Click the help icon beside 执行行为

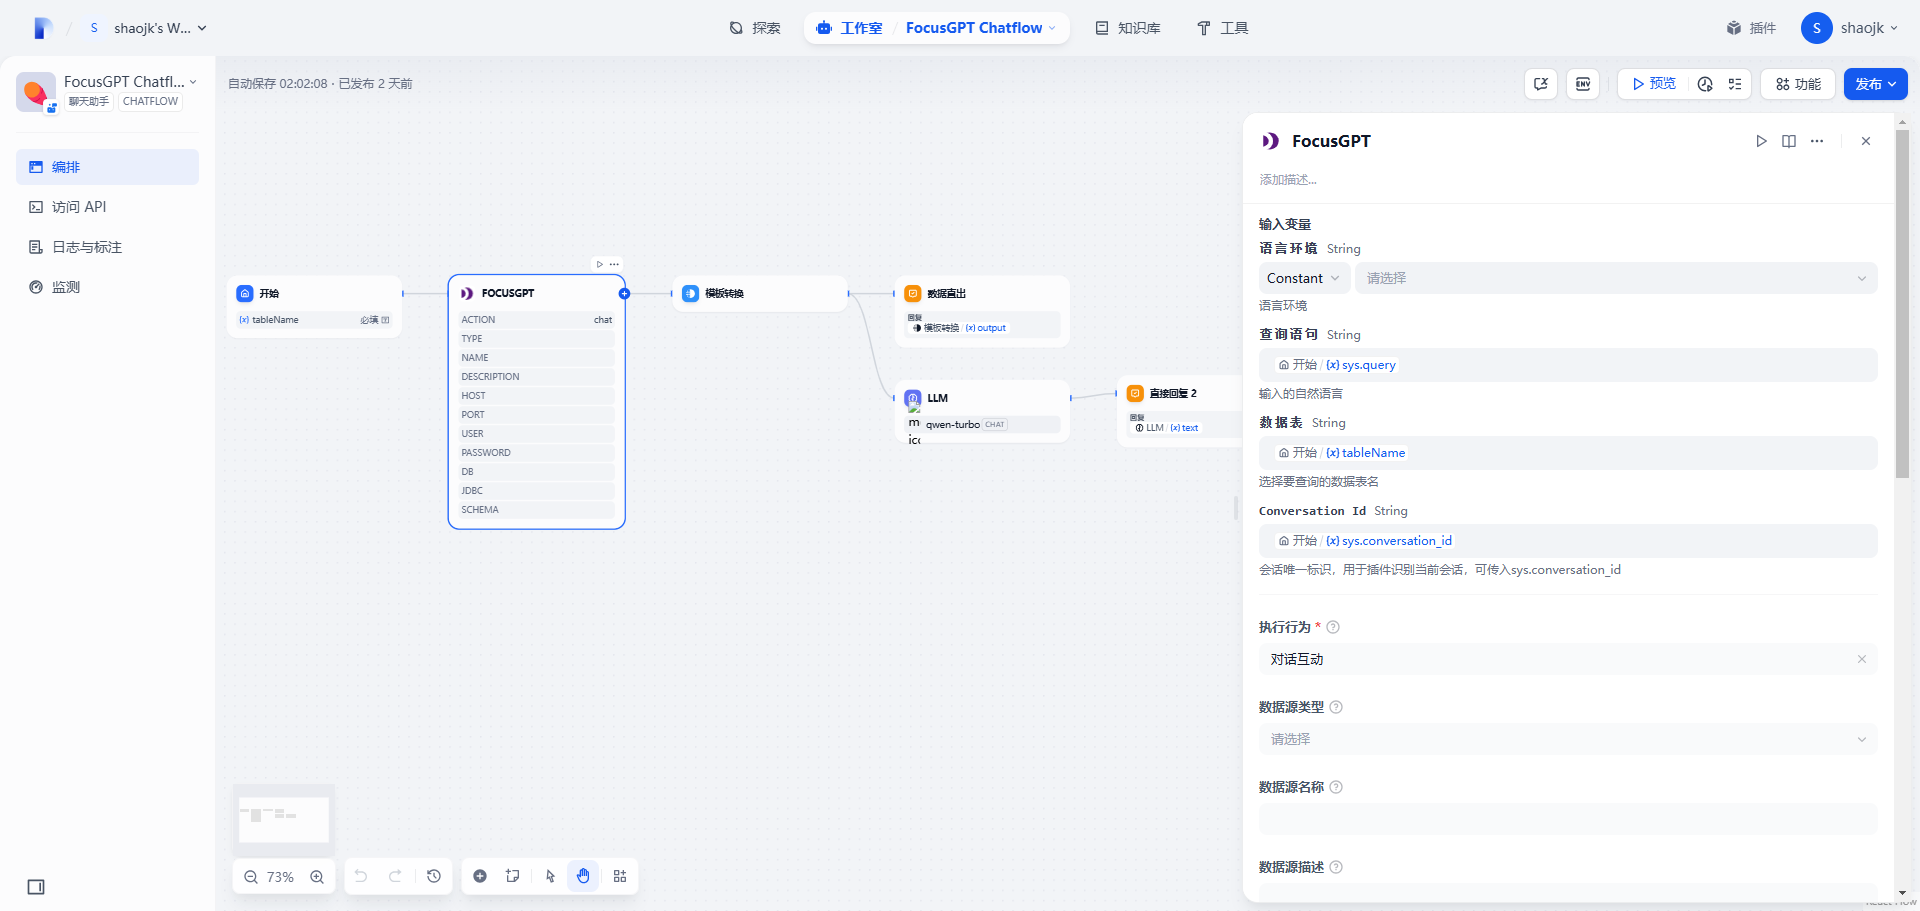click(1333, 627)
